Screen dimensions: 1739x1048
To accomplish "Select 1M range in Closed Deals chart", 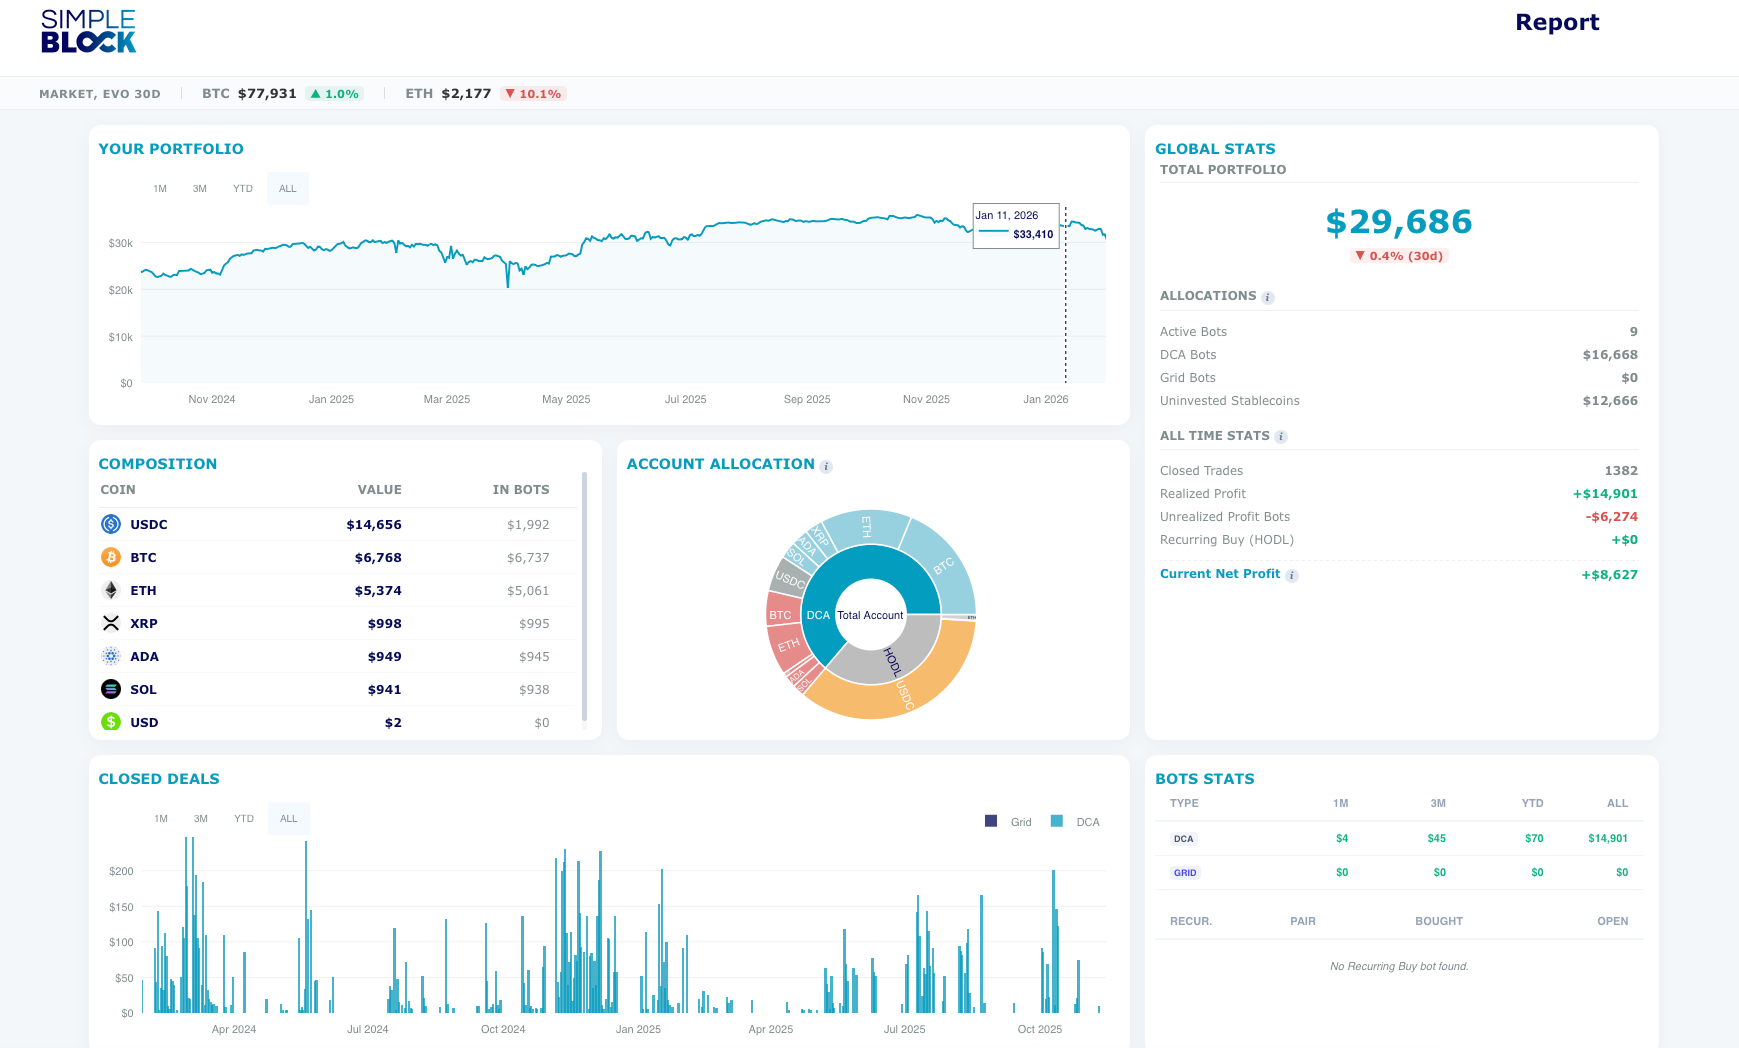I will (x=161, y=819).
